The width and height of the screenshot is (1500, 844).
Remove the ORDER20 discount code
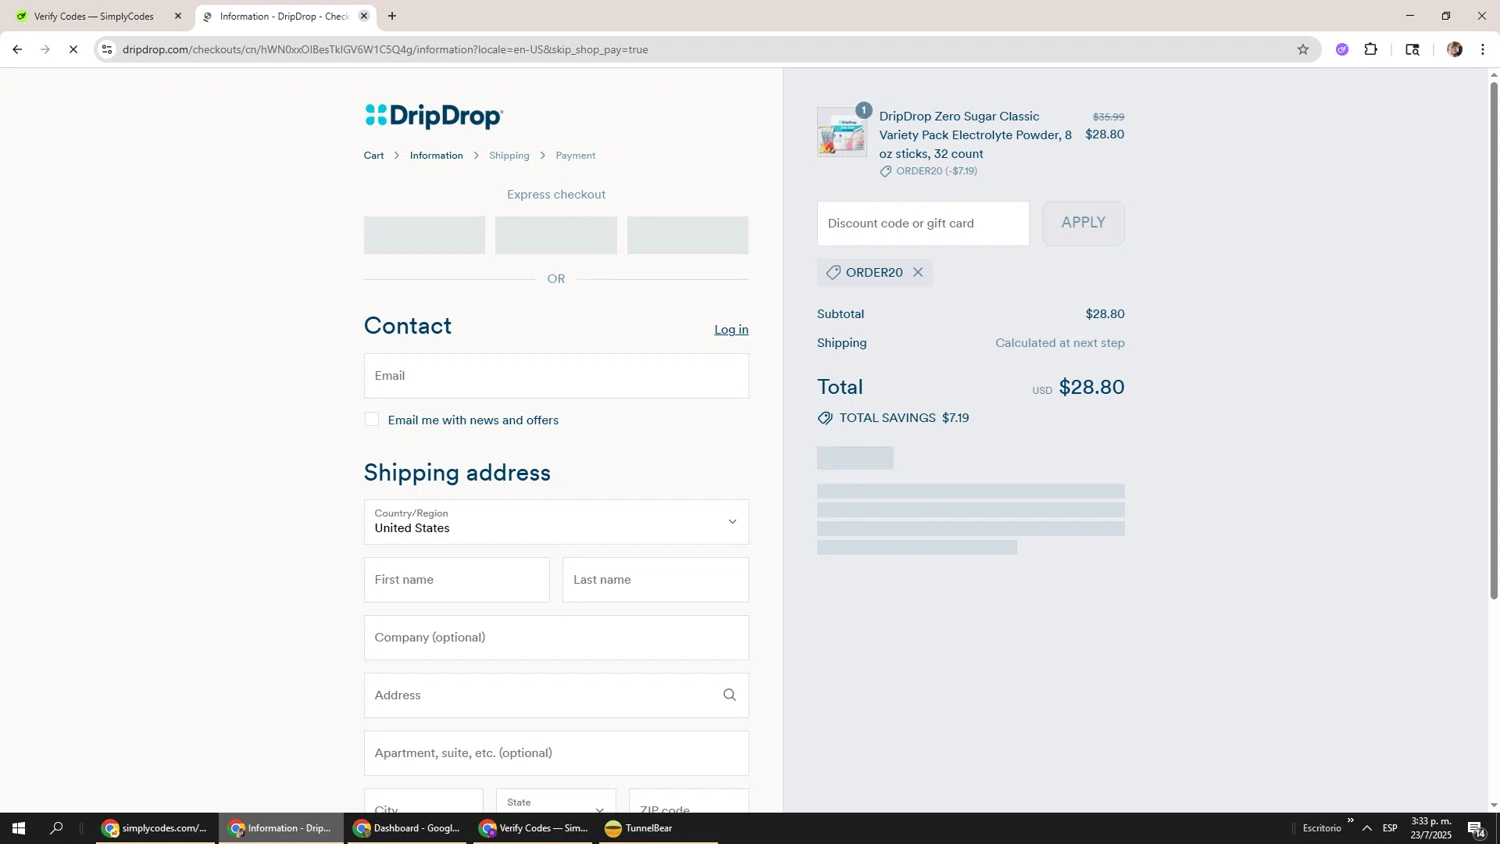click(918, 272)
